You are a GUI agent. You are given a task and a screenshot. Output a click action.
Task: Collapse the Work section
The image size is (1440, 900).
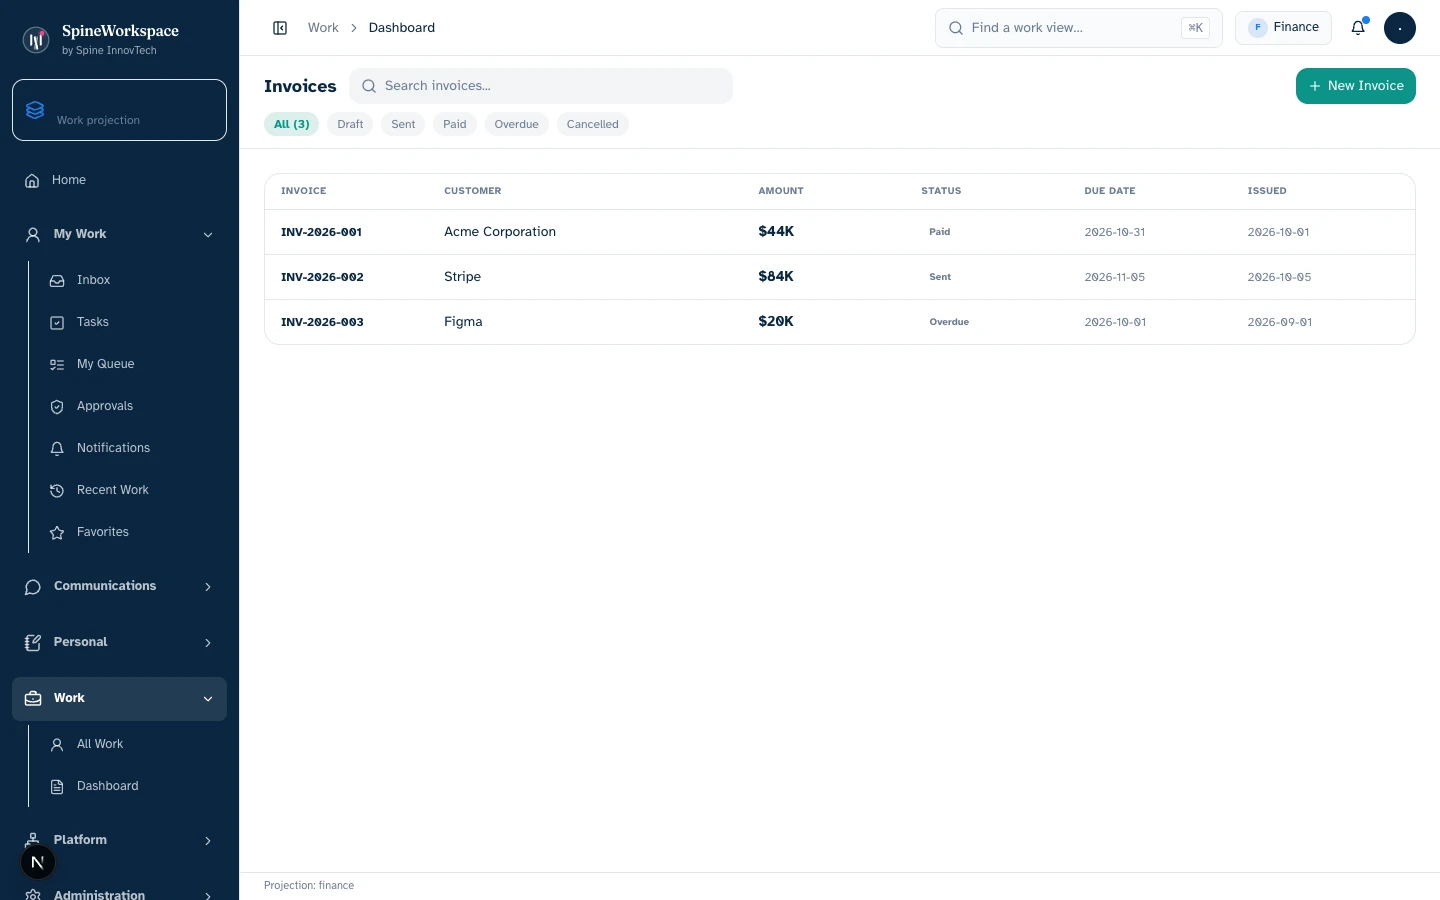click(x=119, y=698)
